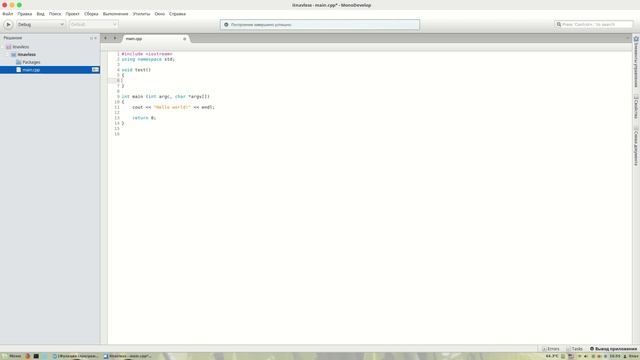Open the document outline side pad
Image resolution: width=640 pixels, height=360 pixels.
pyautogui.click(x=636, y=147)
